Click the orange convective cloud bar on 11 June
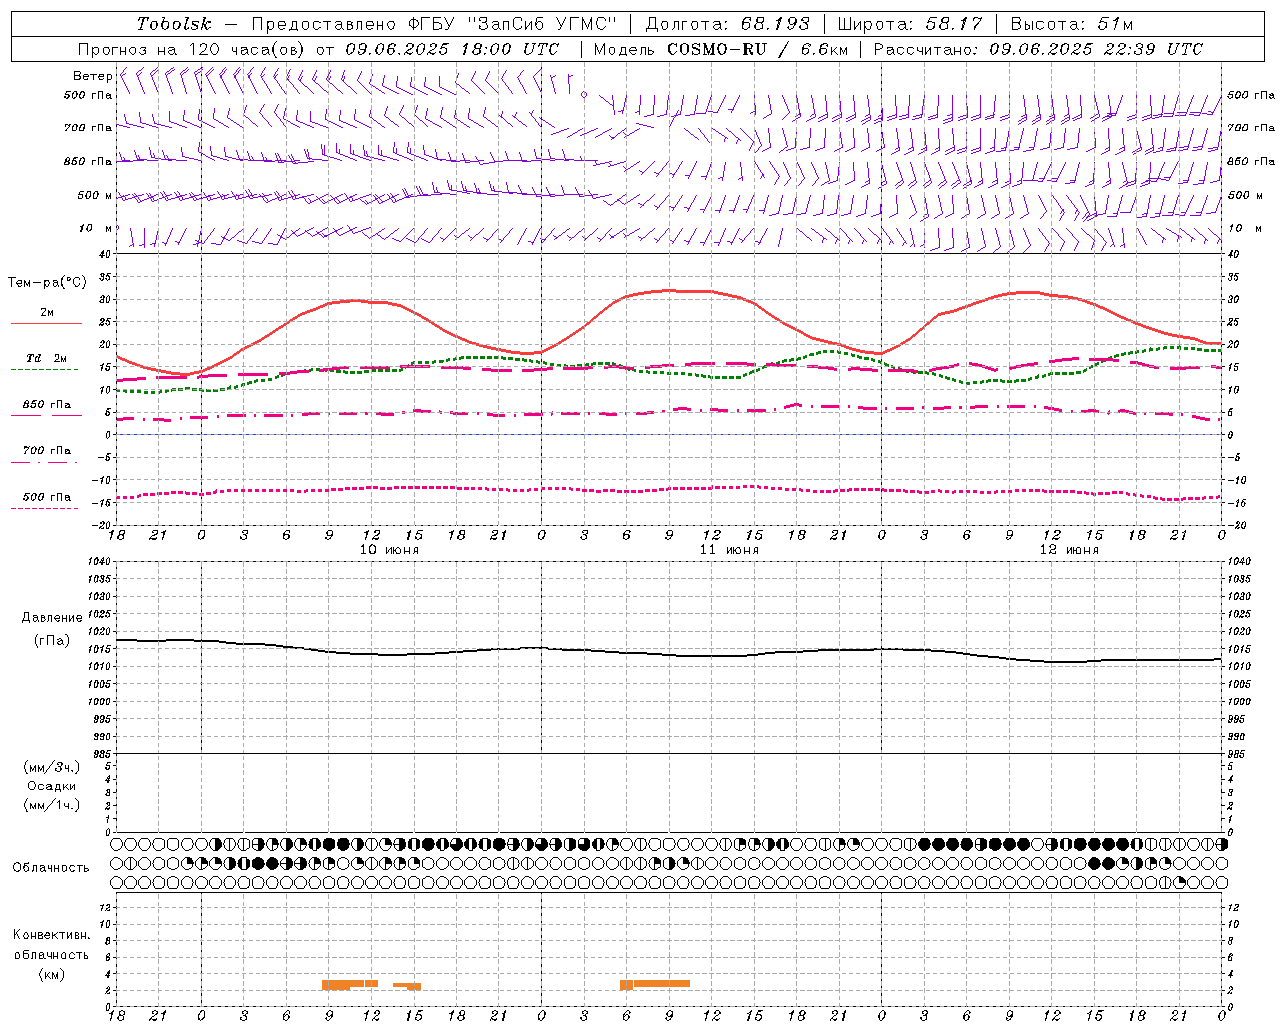The height and width of the screenshot is (1024, 1280). click(x=655, y=984)
